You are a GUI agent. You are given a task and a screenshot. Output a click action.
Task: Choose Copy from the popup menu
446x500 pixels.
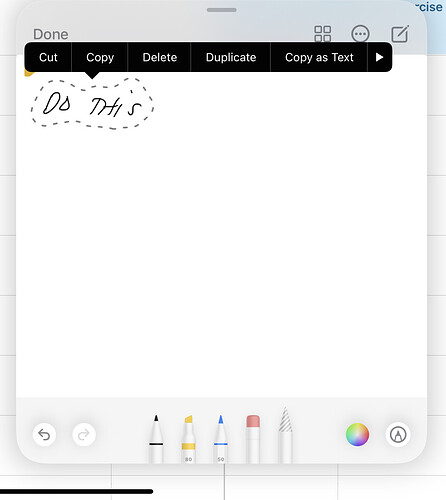click(100, 57)
